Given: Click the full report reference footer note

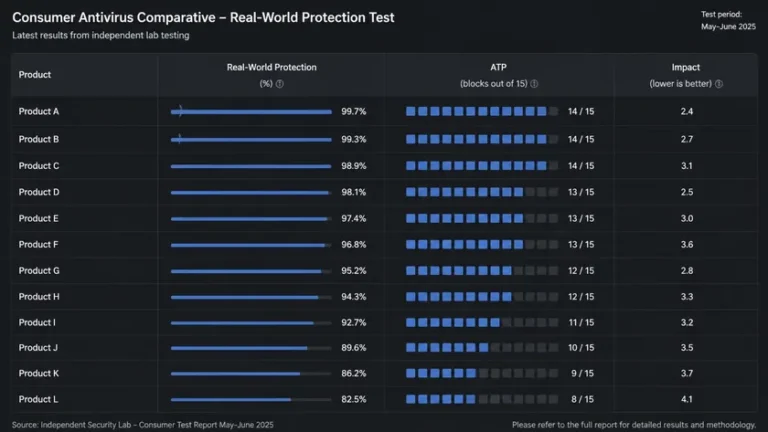Looking at the screenshot, I should 634,425.
